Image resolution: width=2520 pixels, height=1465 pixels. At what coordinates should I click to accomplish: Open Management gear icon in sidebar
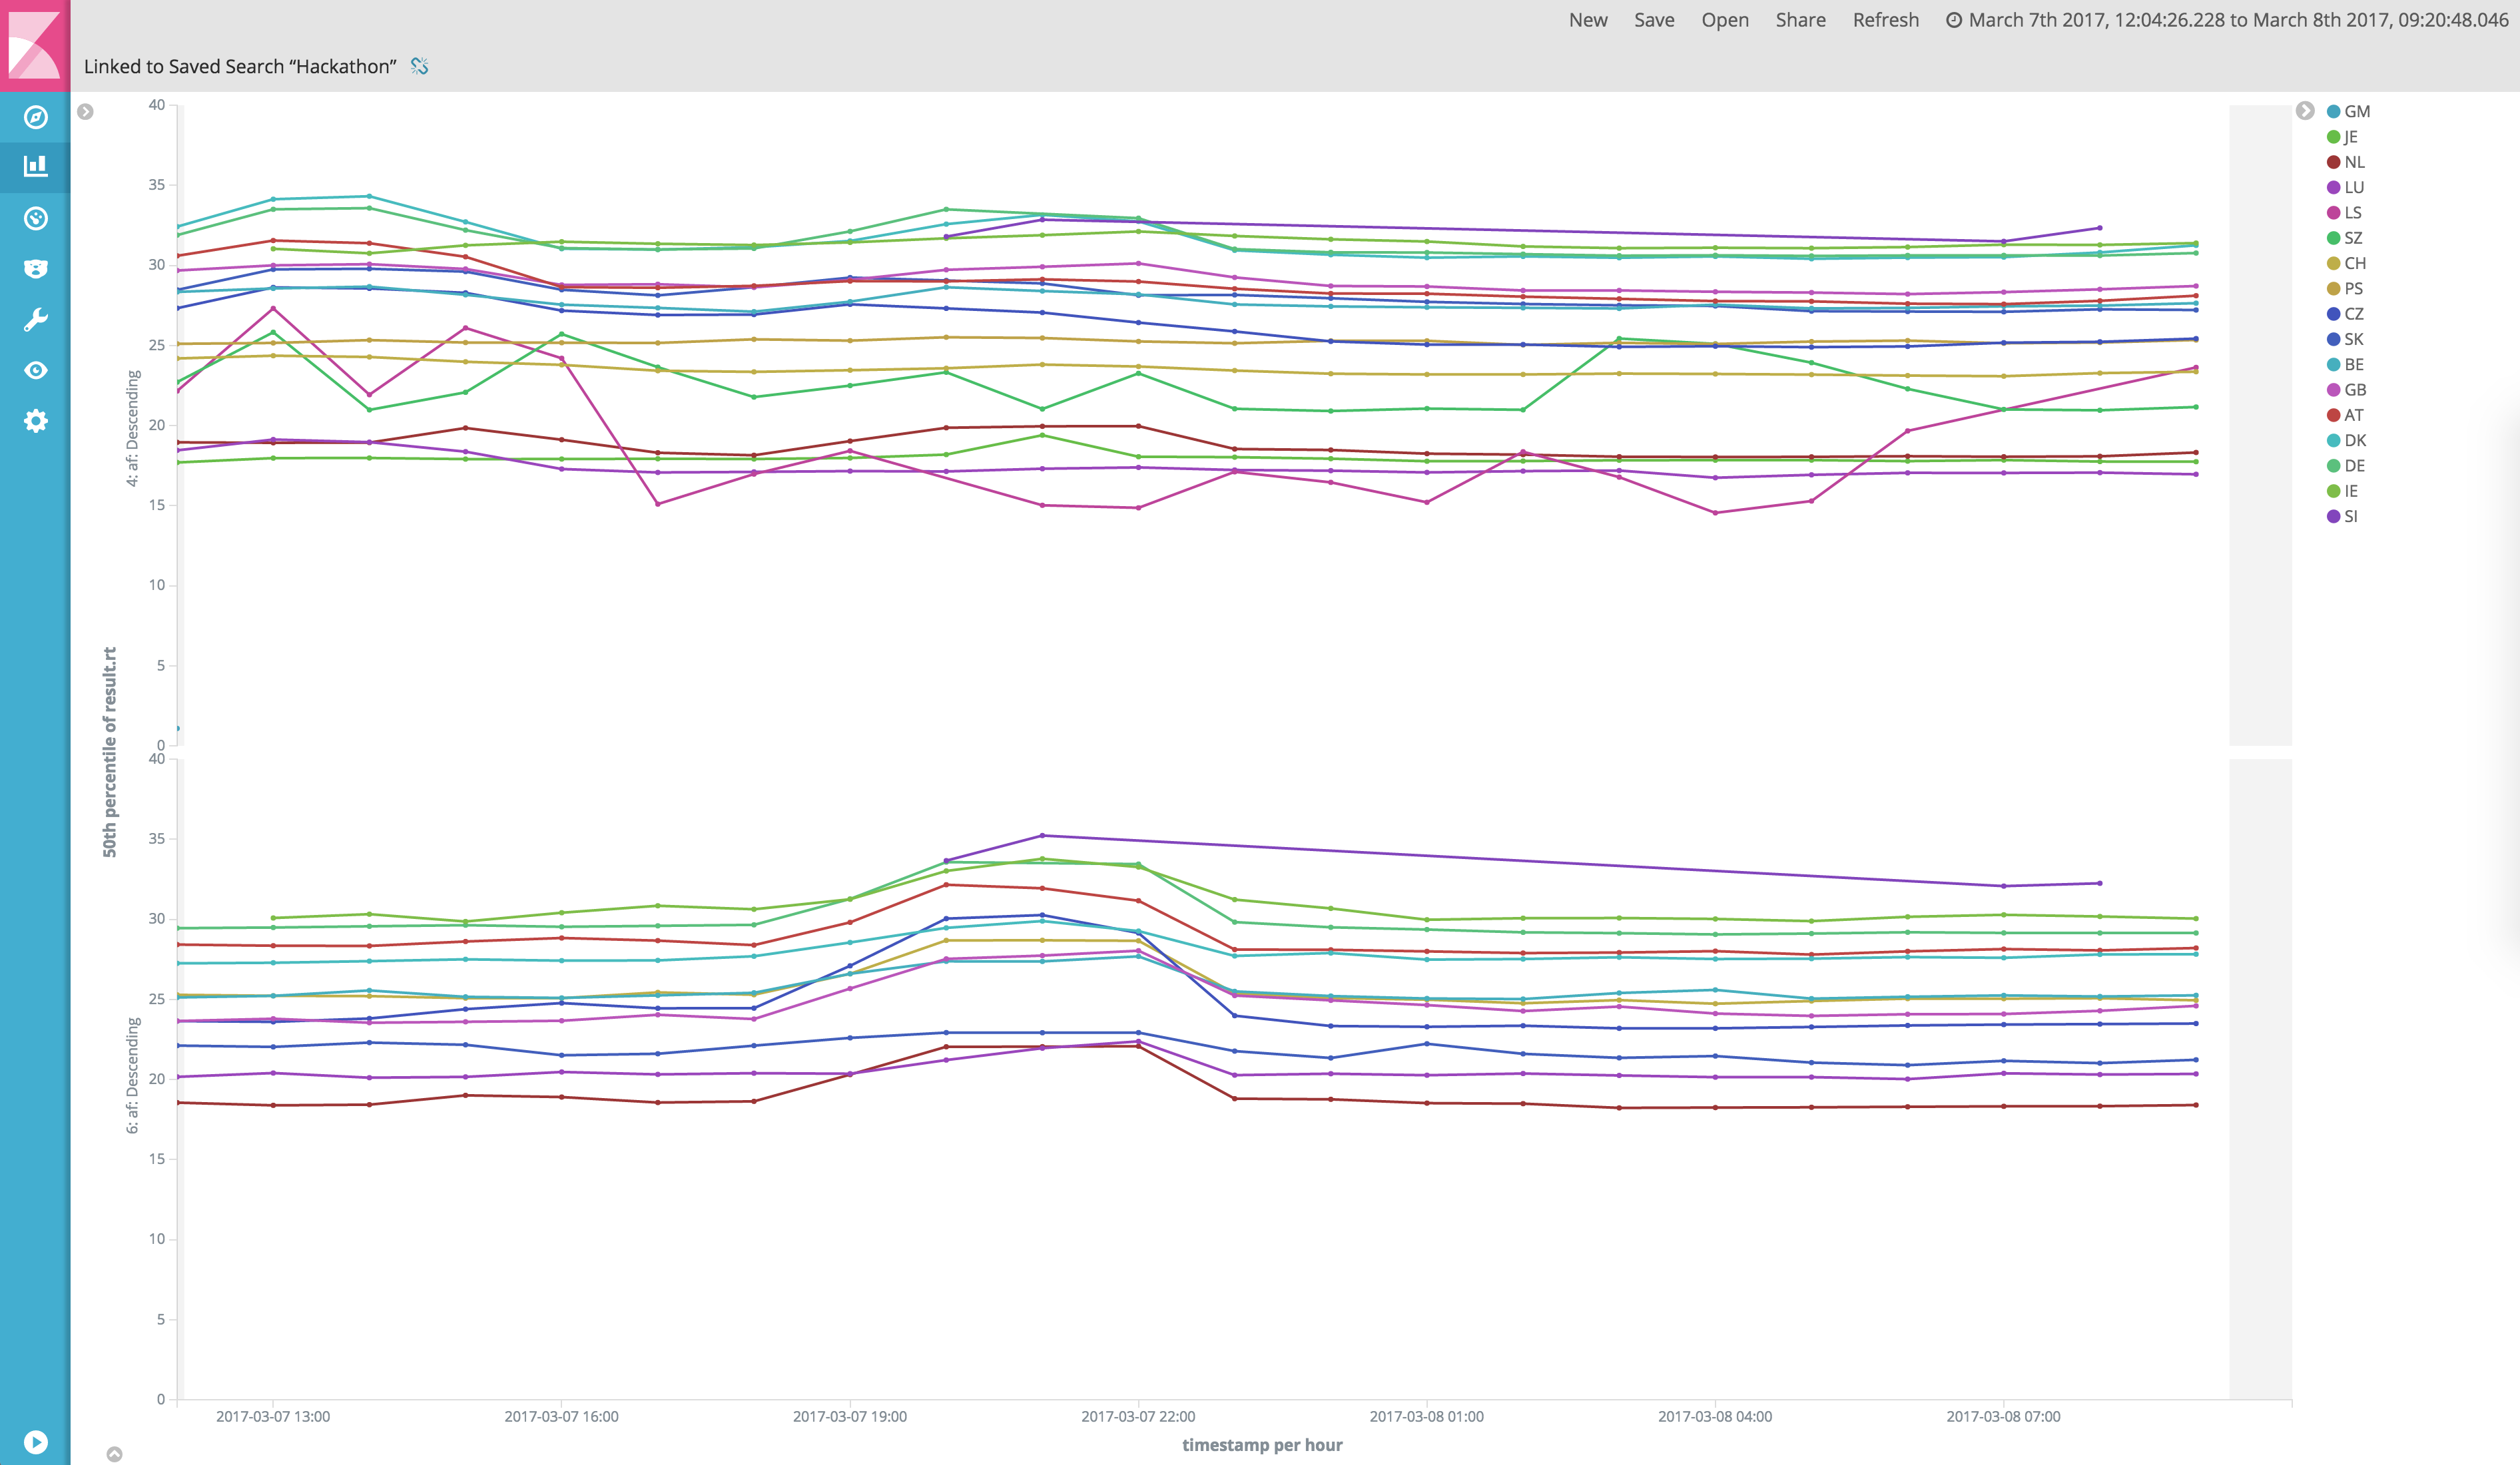click(35, 421)
